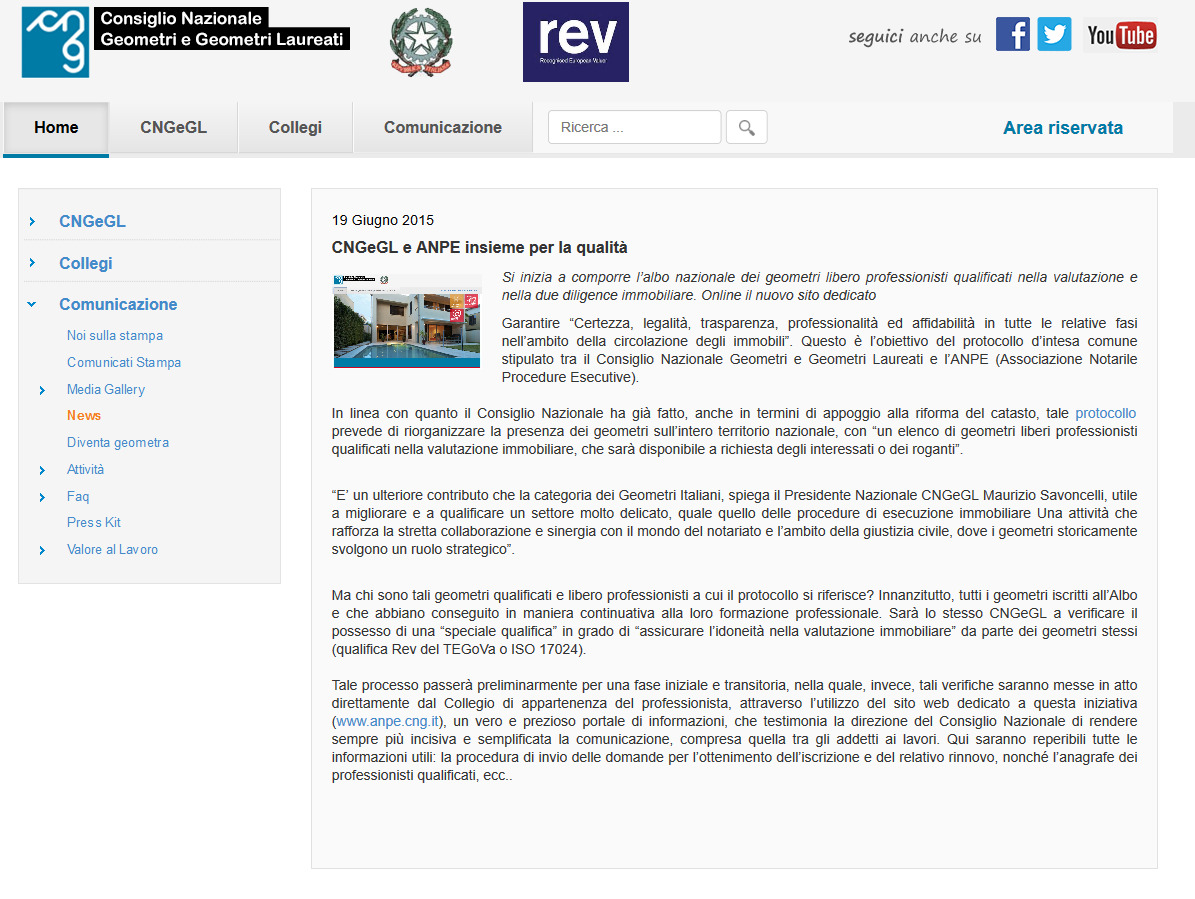The height and width of the screenshot is (899, 1195).
Task: Click the article title CNGeGL e ANPE insieme
Action: point(479,248)
